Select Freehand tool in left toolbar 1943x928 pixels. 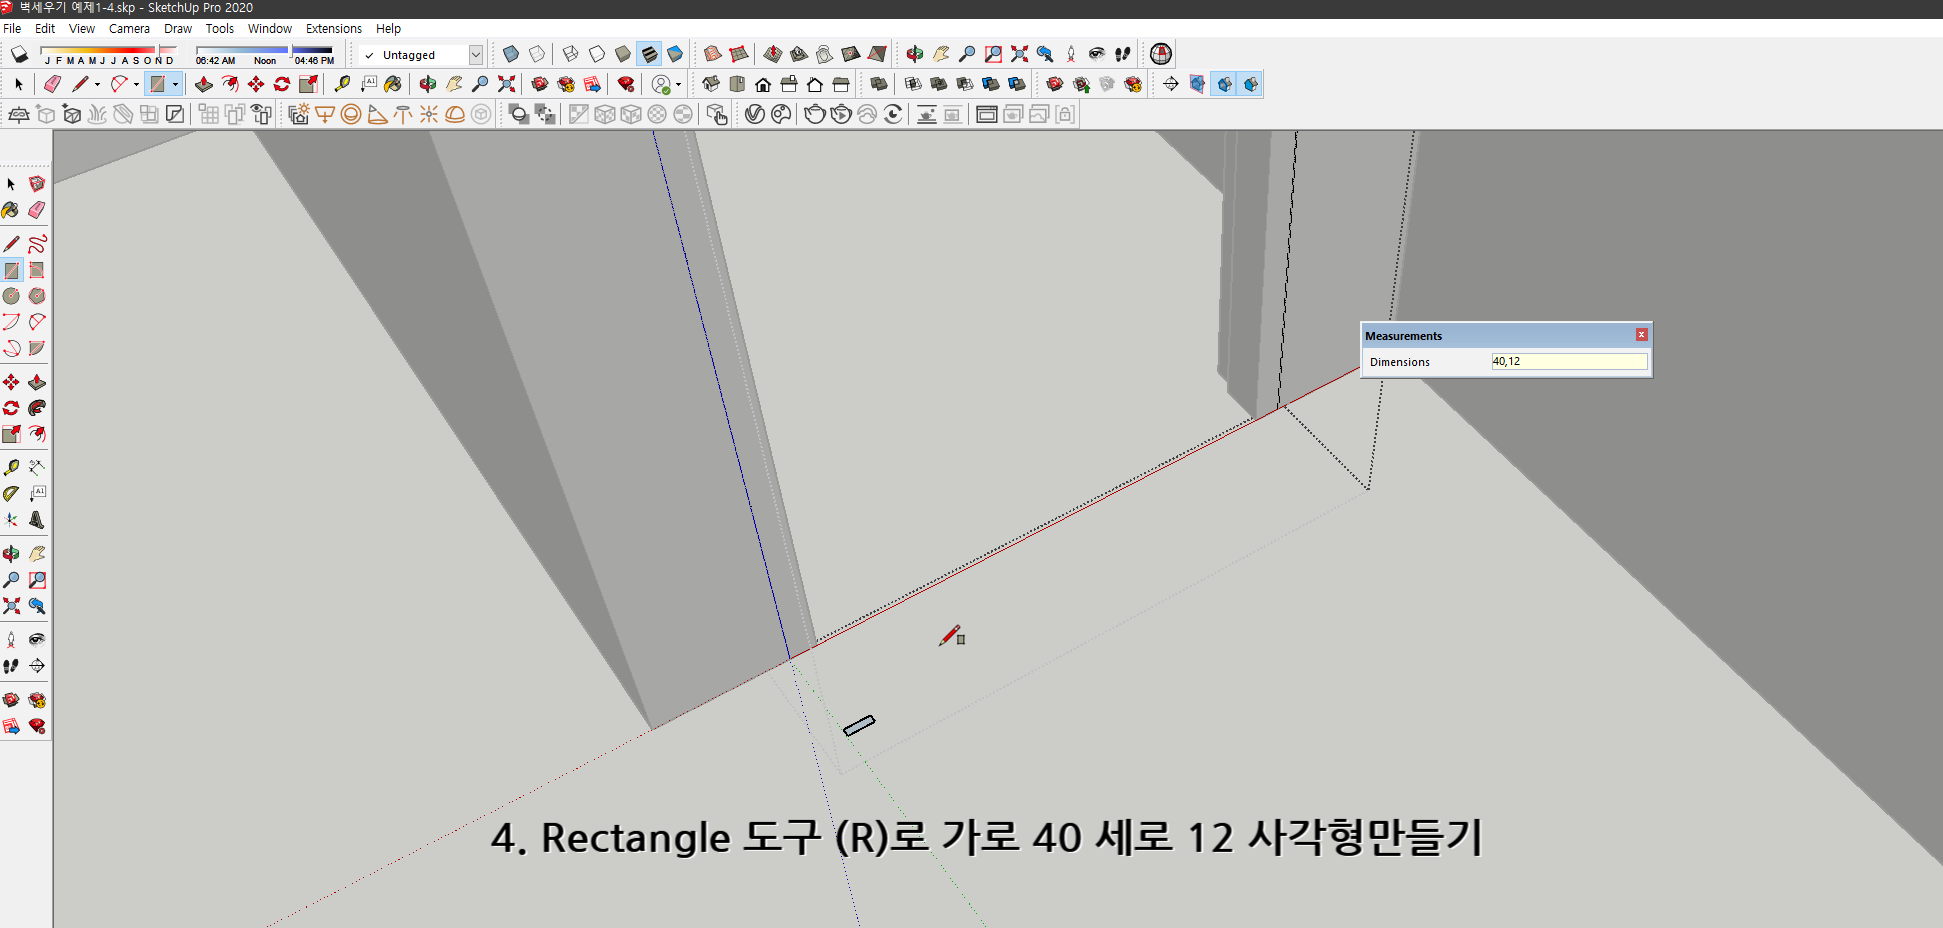[x=37, y=244]
